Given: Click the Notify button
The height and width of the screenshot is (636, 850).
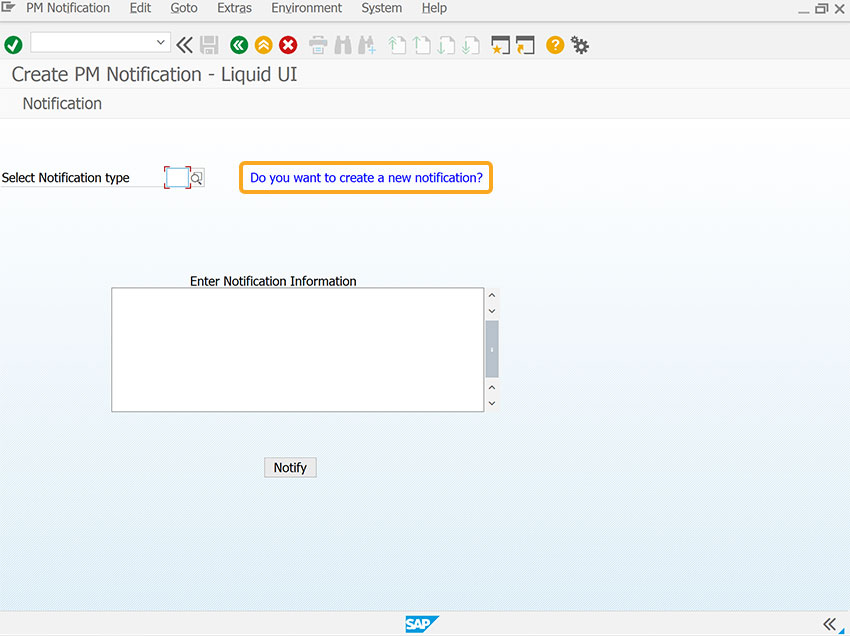Looking at the screenshot, I should point(290,467).
